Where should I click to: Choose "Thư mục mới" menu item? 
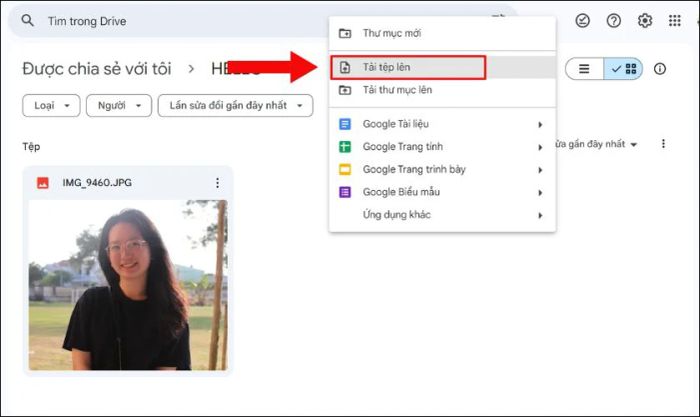point(442,33)
